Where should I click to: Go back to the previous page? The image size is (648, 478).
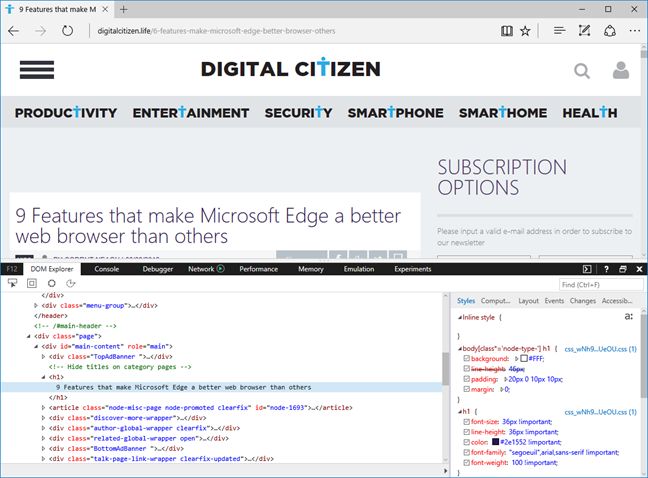pos(14,31)
